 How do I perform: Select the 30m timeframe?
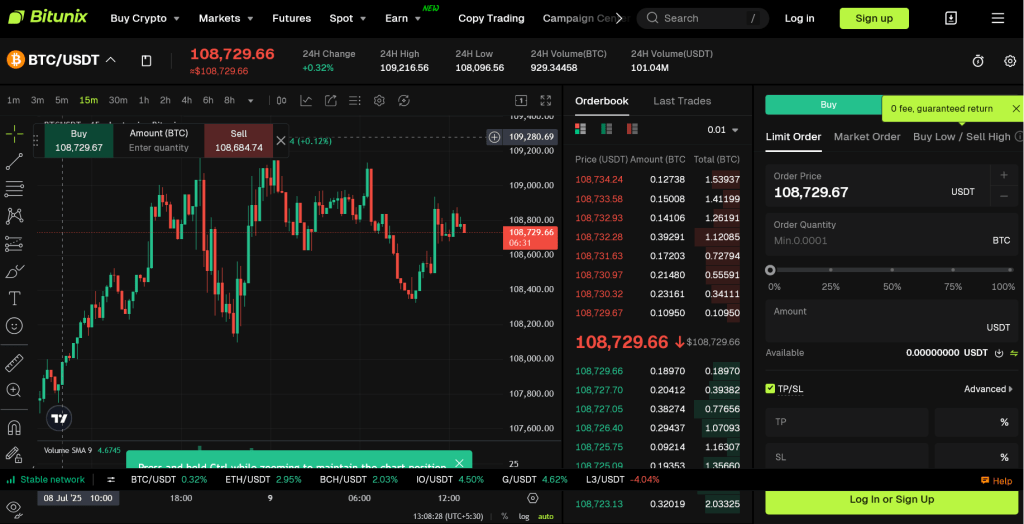[118, 101]
